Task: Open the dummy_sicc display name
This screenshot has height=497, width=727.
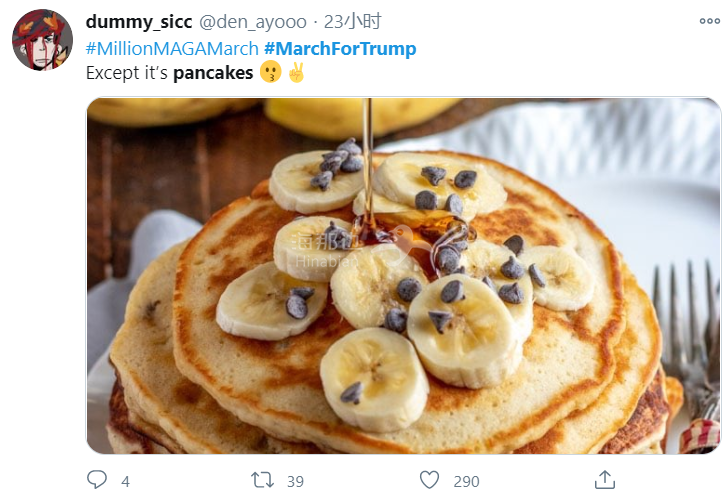Action: pyautogui.click(x=139, y=22)
